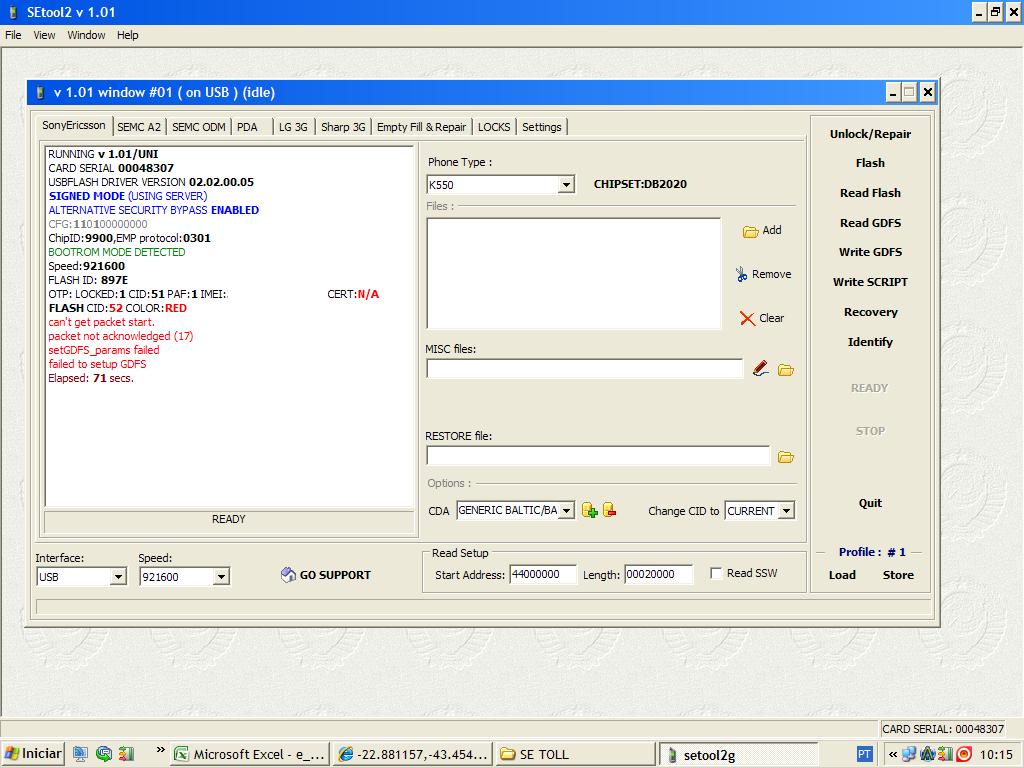The height and width of the screenshot is (768, 1024).
Task: Click the Length field showing 00020000
Action: tap(658, 575)
